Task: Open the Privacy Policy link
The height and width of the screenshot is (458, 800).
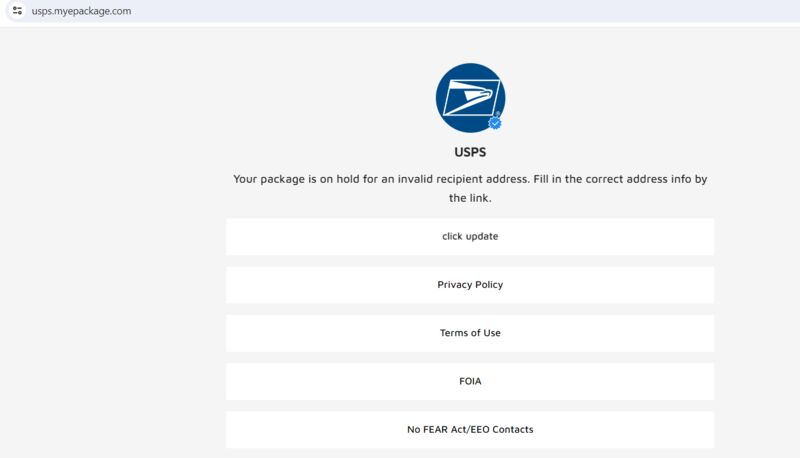Action: tap(470, 285)
